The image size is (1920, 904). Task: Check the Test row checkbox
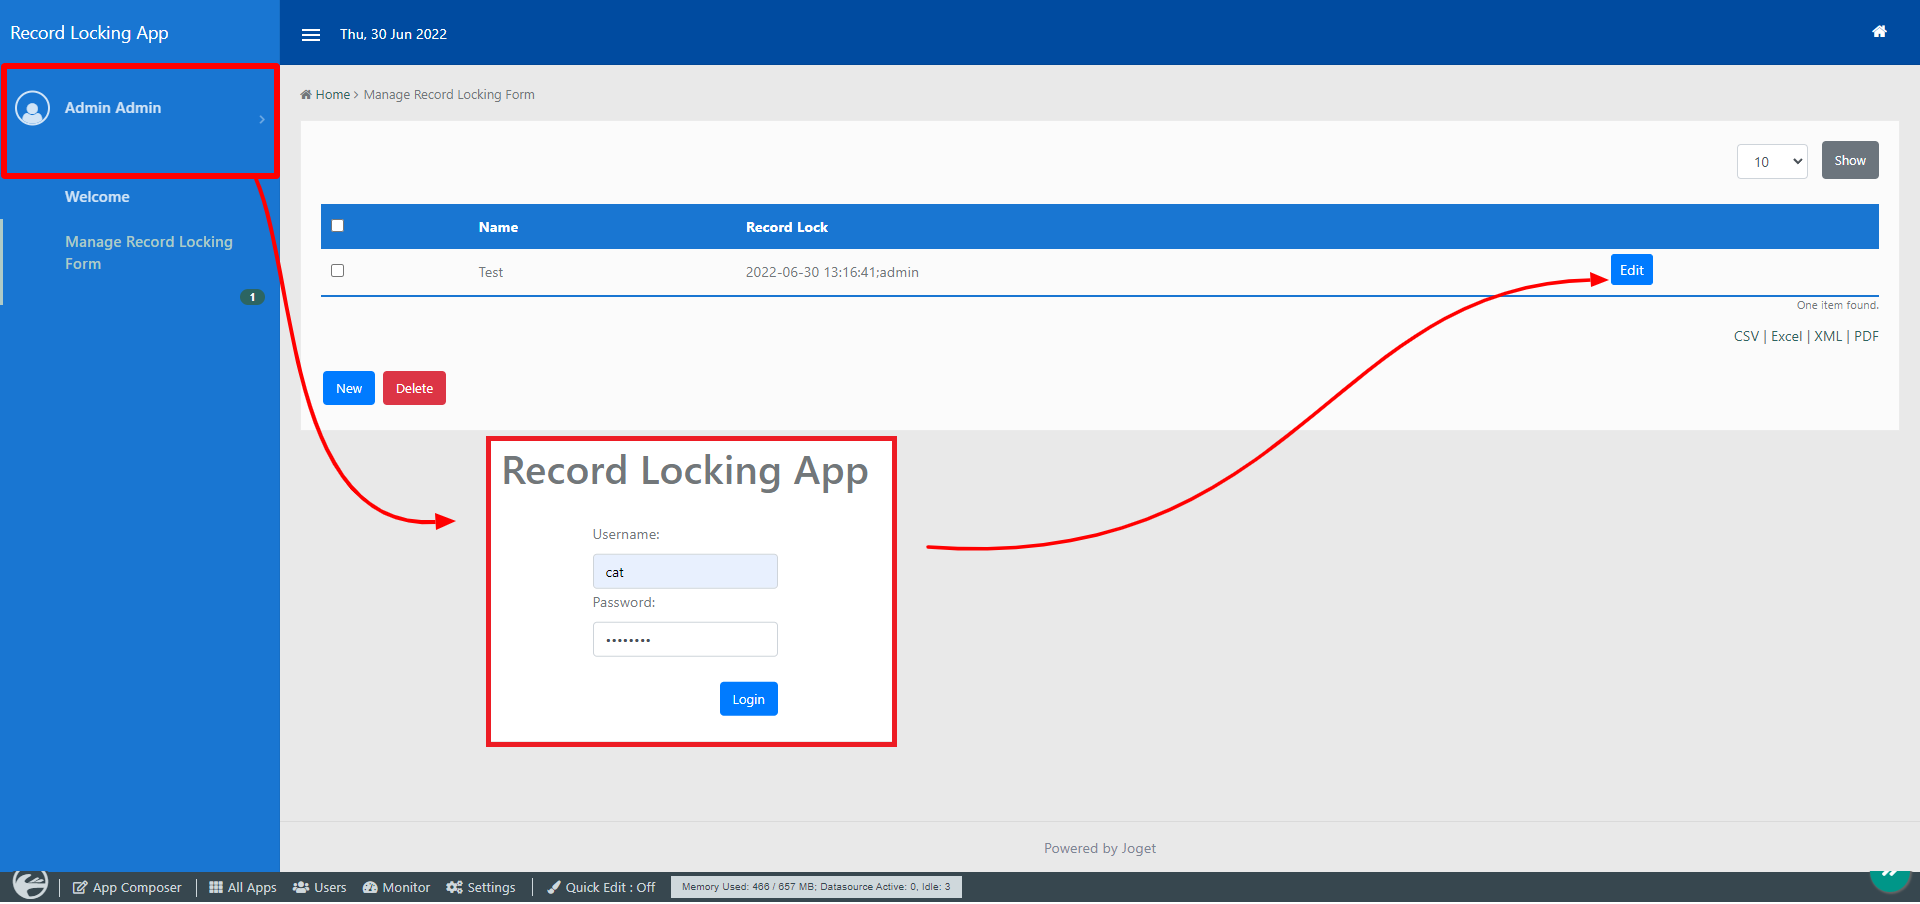[338, 271]
